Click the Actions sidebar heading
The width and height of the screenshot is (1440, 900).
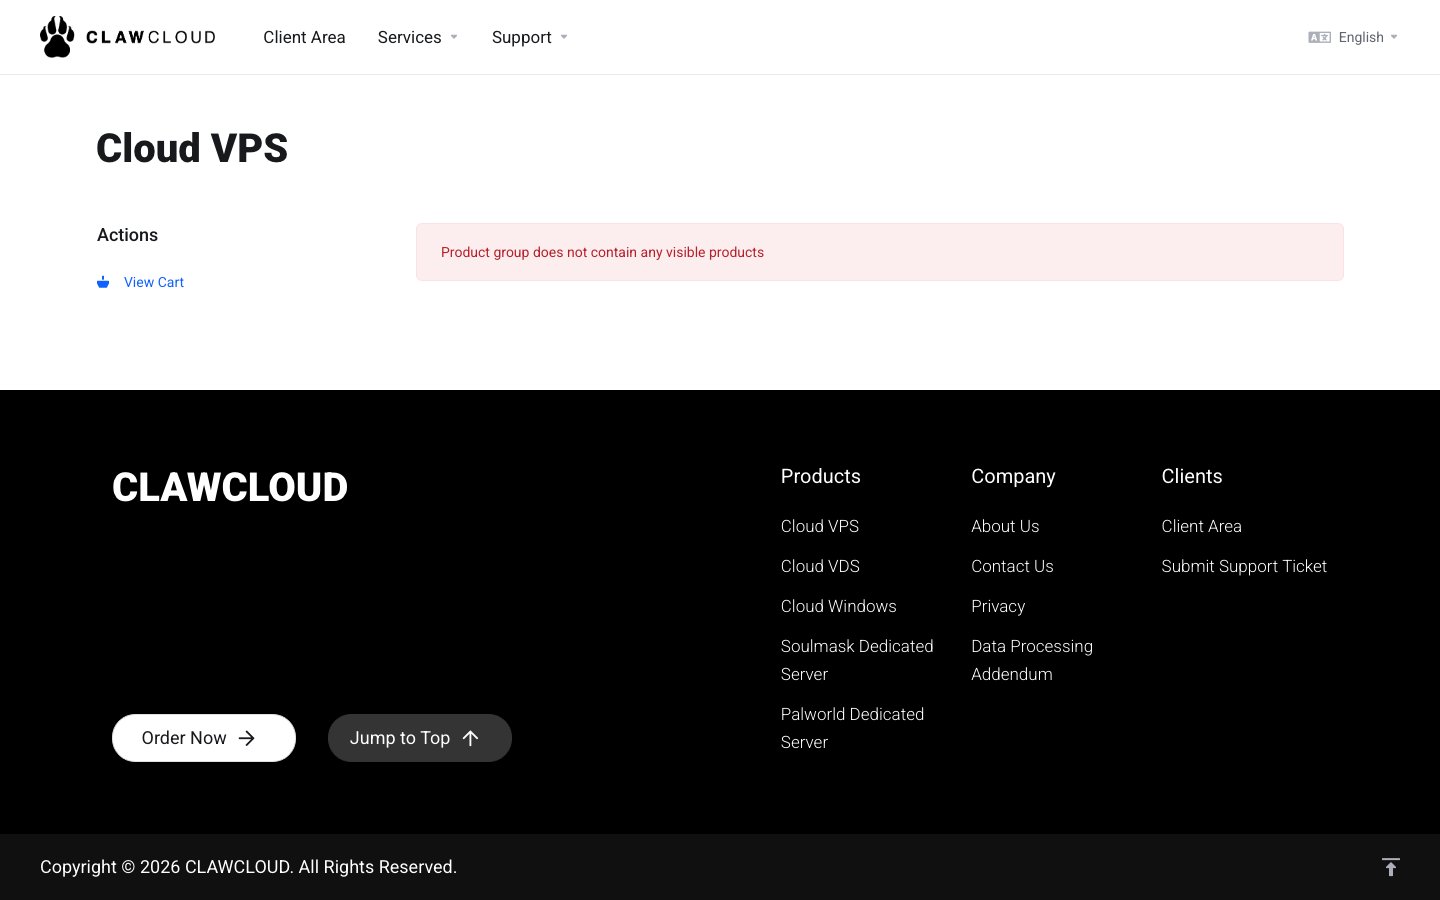point(127,235)
